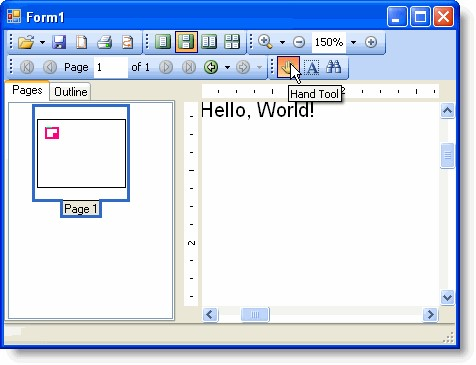Enable the Text Select tool
The image size is (476, 365).
(312, 67)
